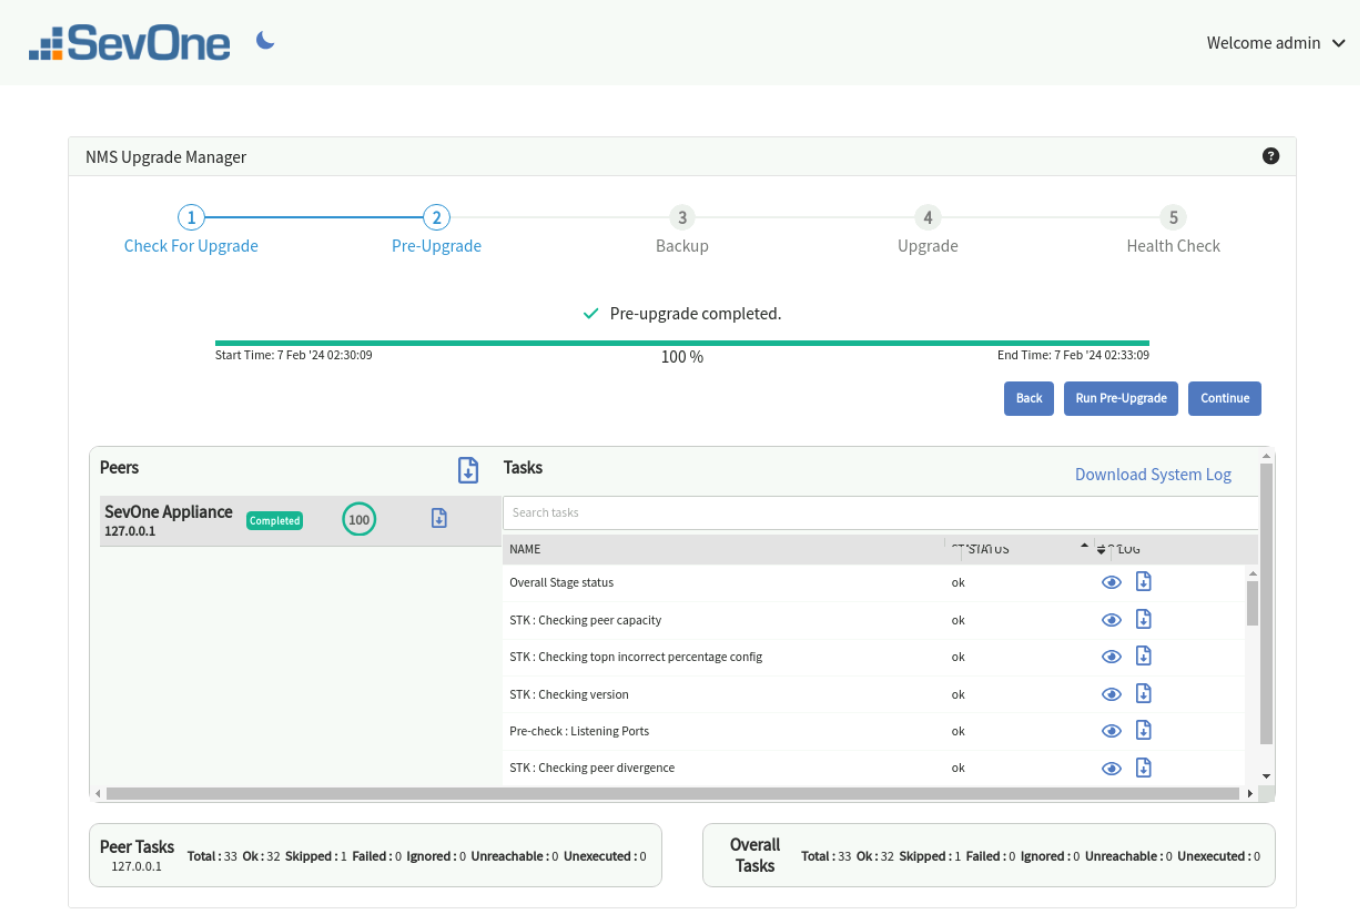
Task: Open Download System Log link
Action: tap(1153, 474)
